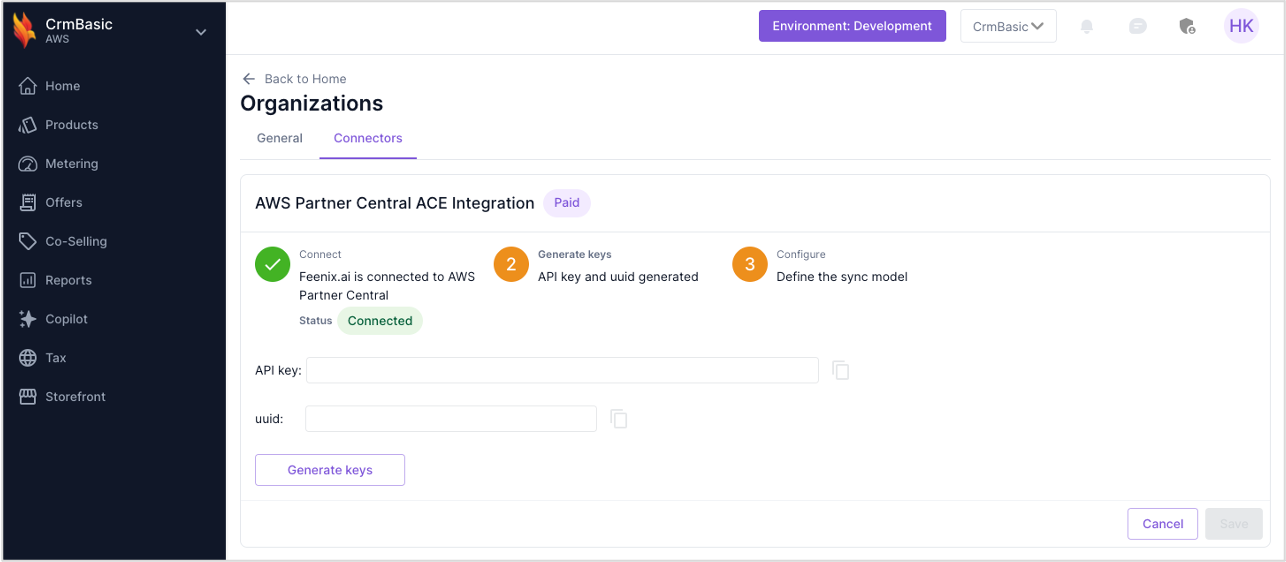Focus the uuid input field

coord(450,419)
